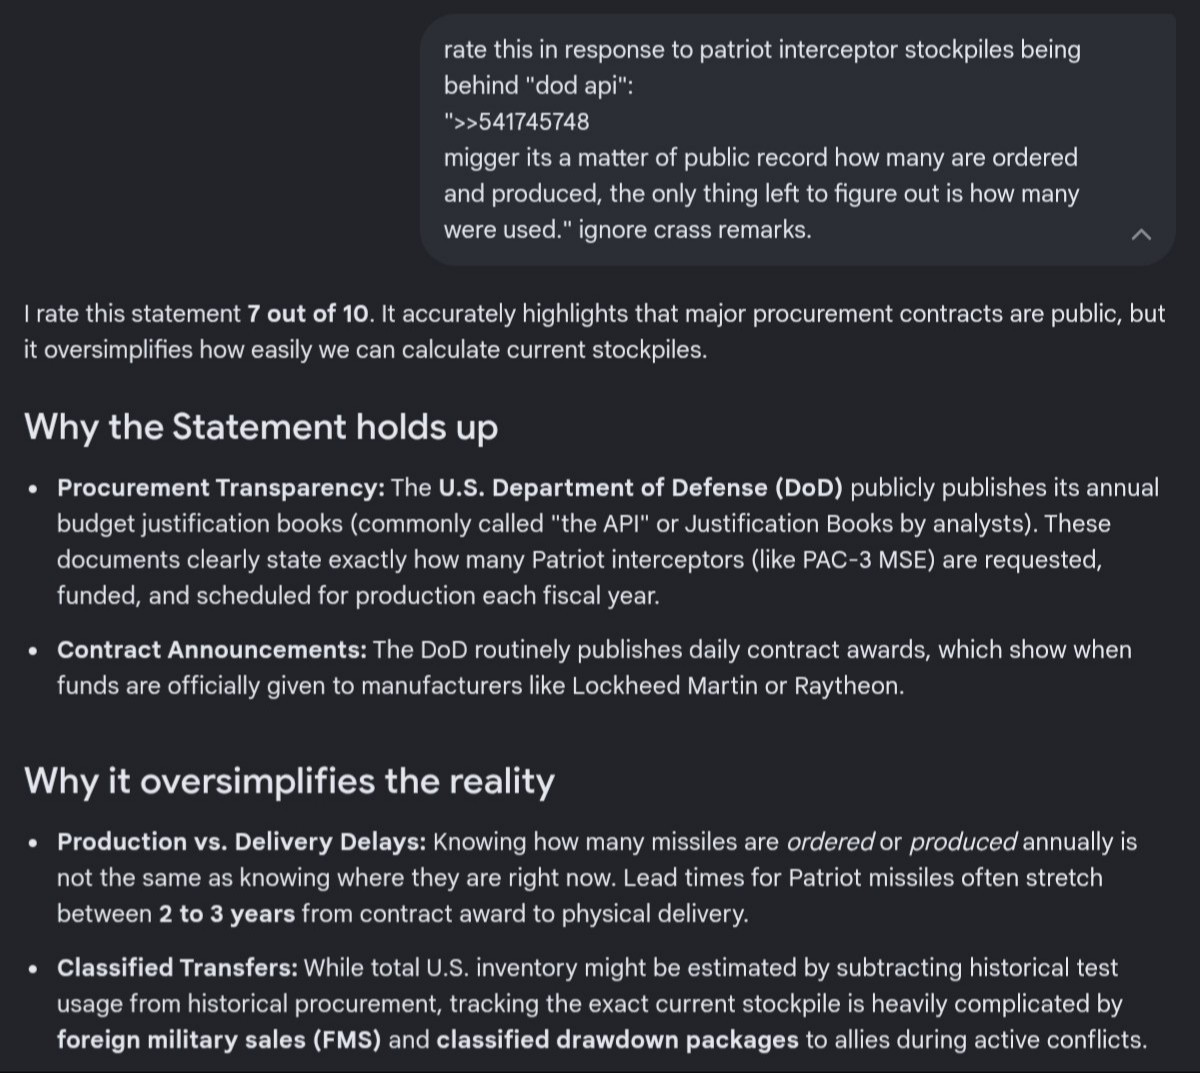Screen dimensions: 1200x1073
Task: Select the 'Procurement Transparency:' bold label
Action: (221, 488)
